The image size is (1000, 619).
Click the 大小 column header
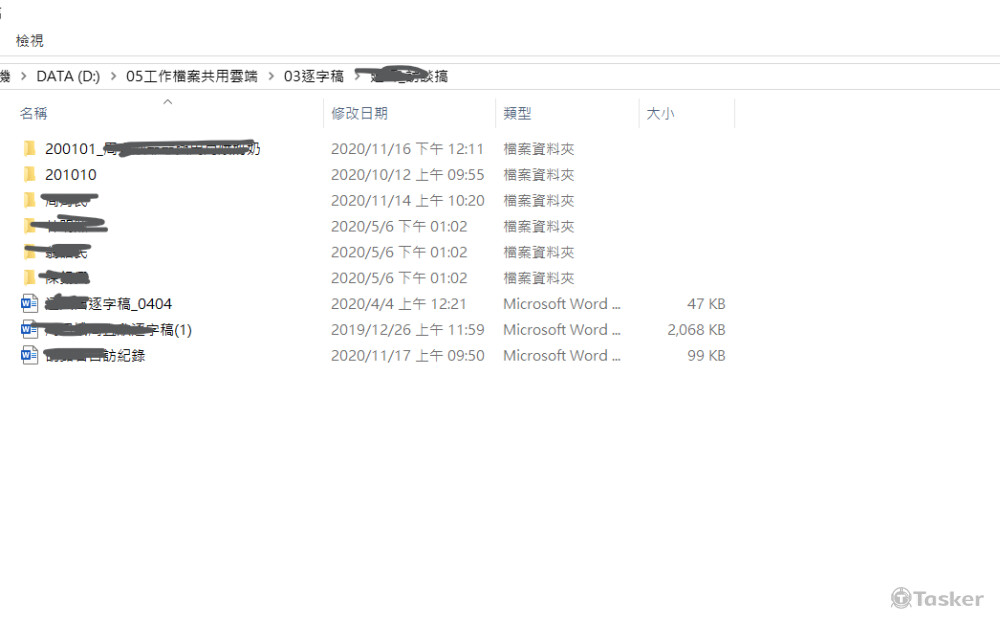661,113
